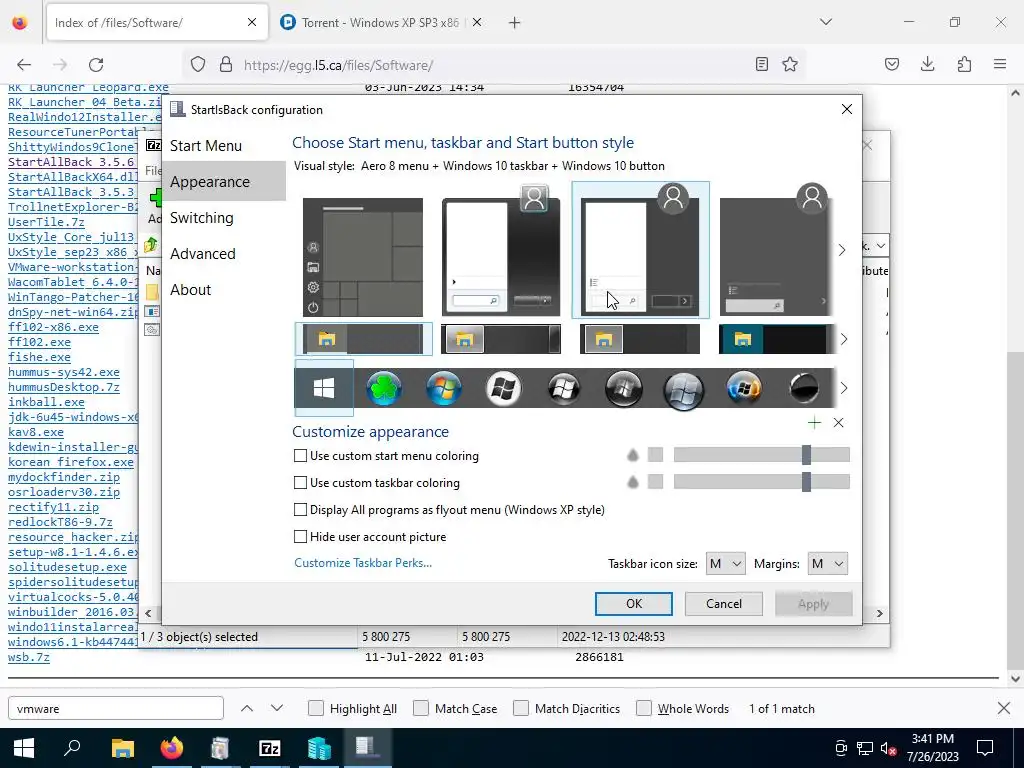The height and width of the screenshot is (768, 1024).
Task: Open Windows Start button on taskbar
Action: tap(24, 748)
